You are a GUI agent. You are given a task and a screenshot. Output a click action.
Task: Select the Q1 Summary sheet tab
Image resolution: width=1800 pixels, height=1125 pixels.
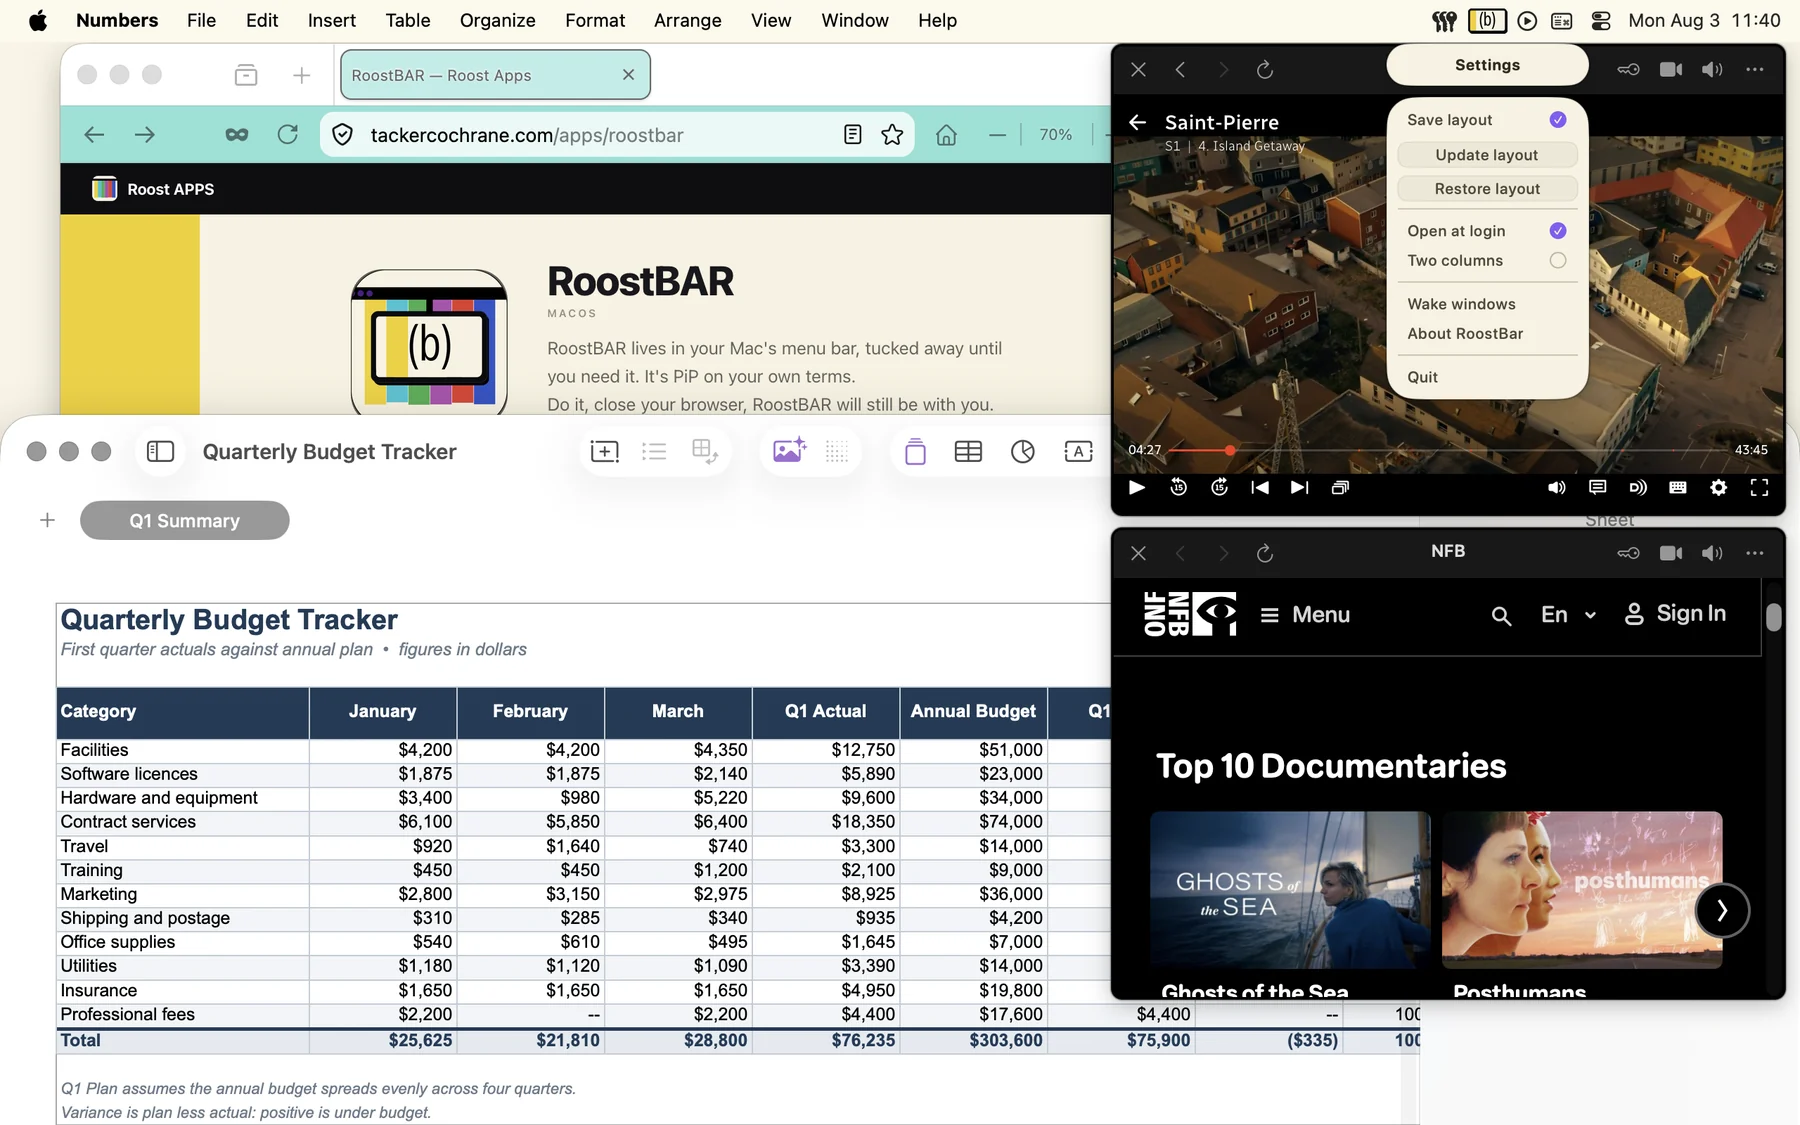click(x=185, y=520)
